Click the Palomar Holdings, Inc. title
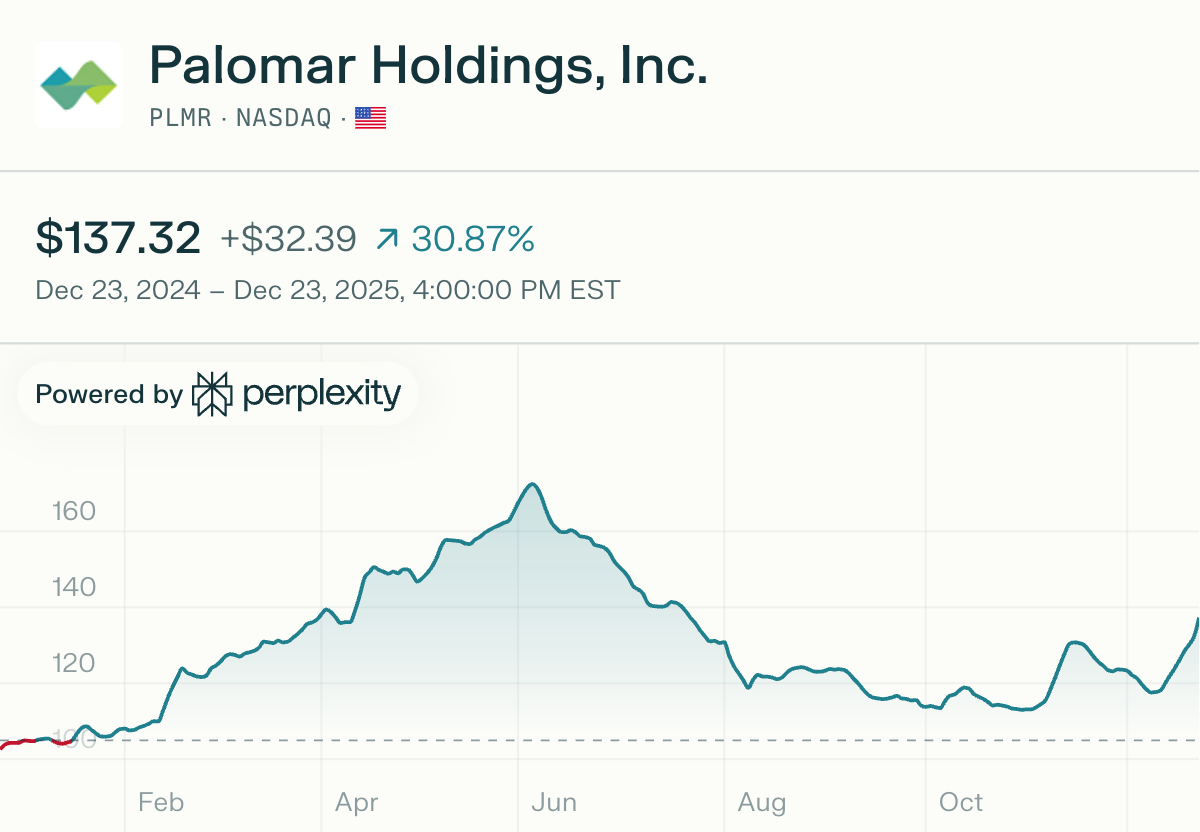Image resolution: width=1200 pixels, height=832 pixels. click(x=428, y=67)
